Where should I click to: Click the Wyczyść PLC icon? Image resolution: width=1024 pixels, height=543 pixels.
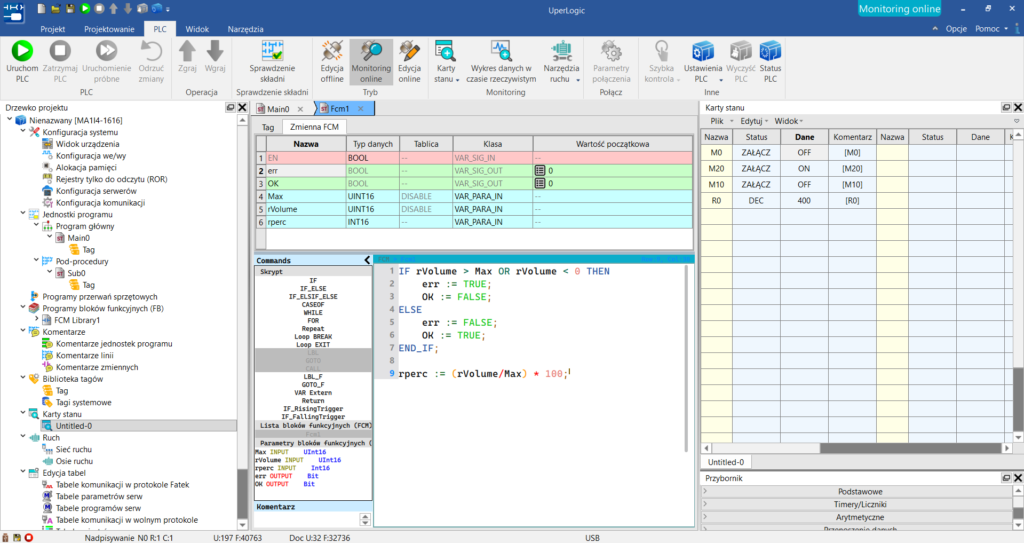coord(741,51)
